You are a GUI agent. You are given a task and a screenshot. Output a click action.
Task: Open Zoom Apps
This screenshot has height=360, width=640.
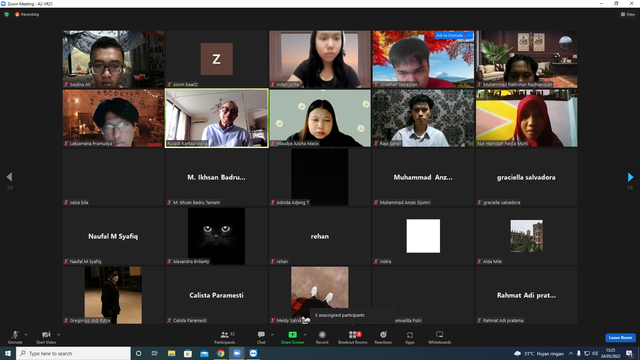(410, 337)
